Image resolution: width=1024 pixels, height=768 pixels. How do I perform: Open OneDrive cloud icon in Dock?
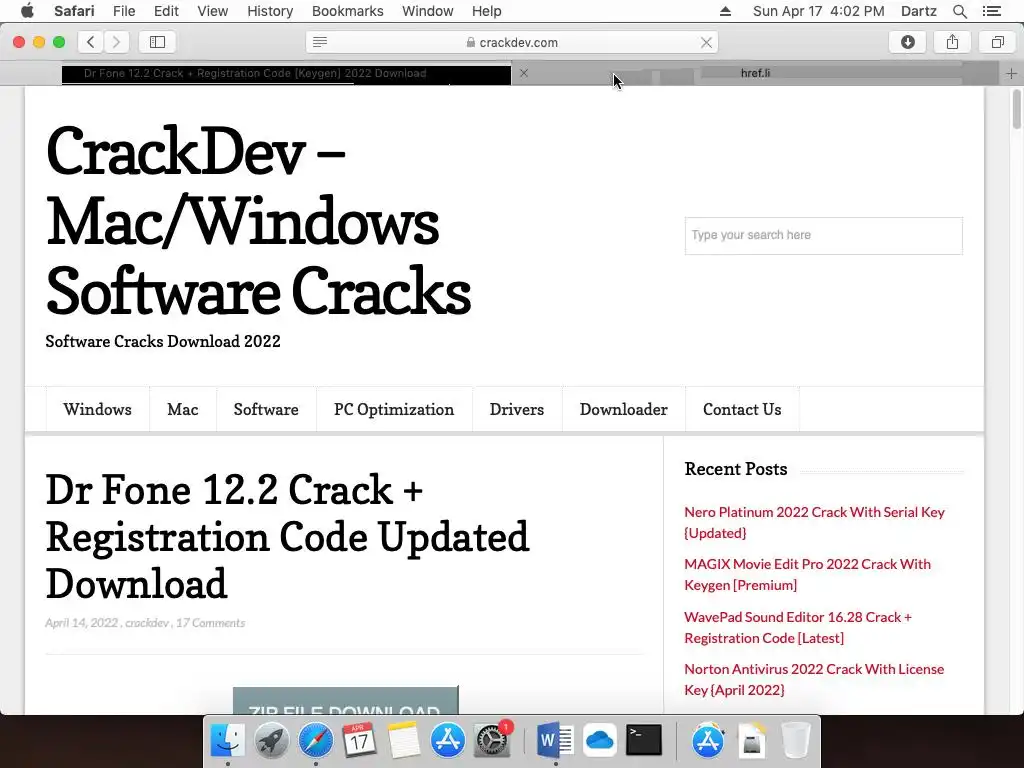click(x=600, y=741)
